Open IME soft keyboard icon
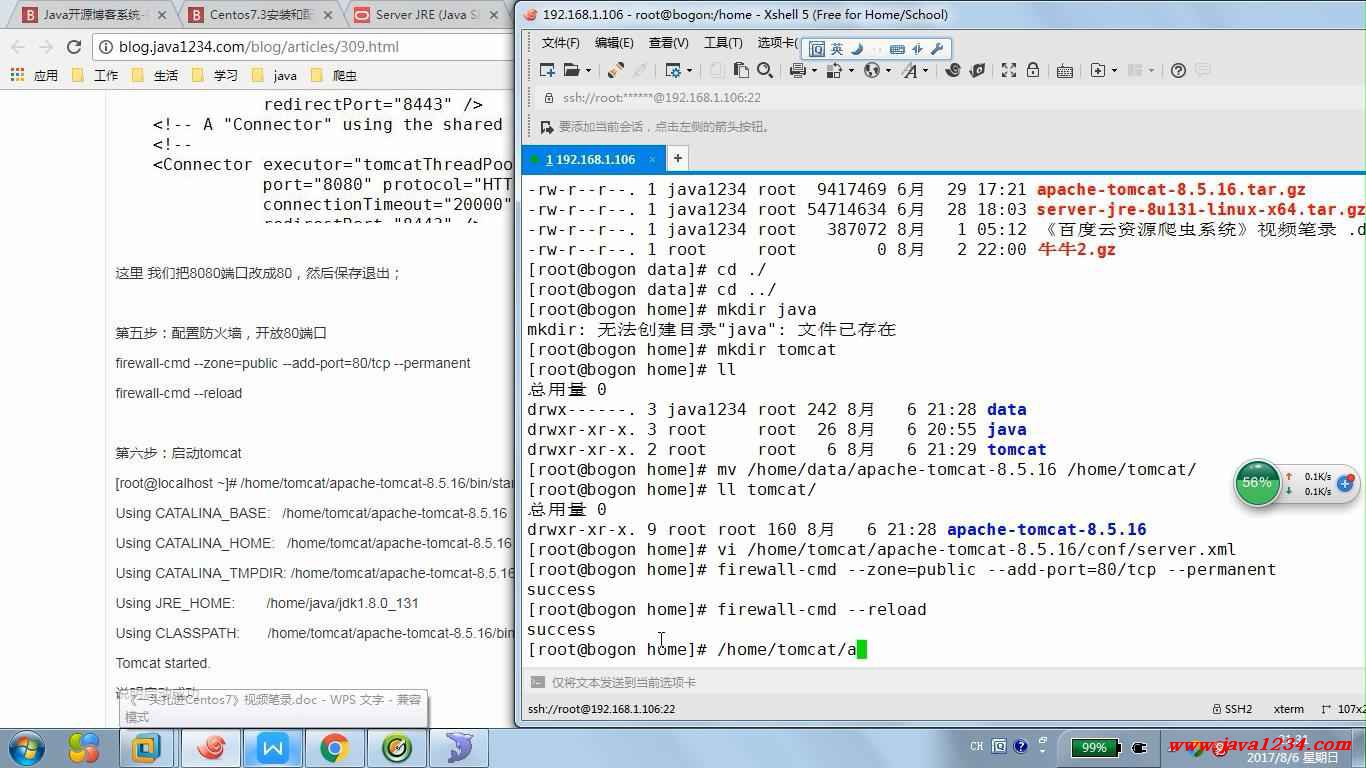 tap(897, 49)
